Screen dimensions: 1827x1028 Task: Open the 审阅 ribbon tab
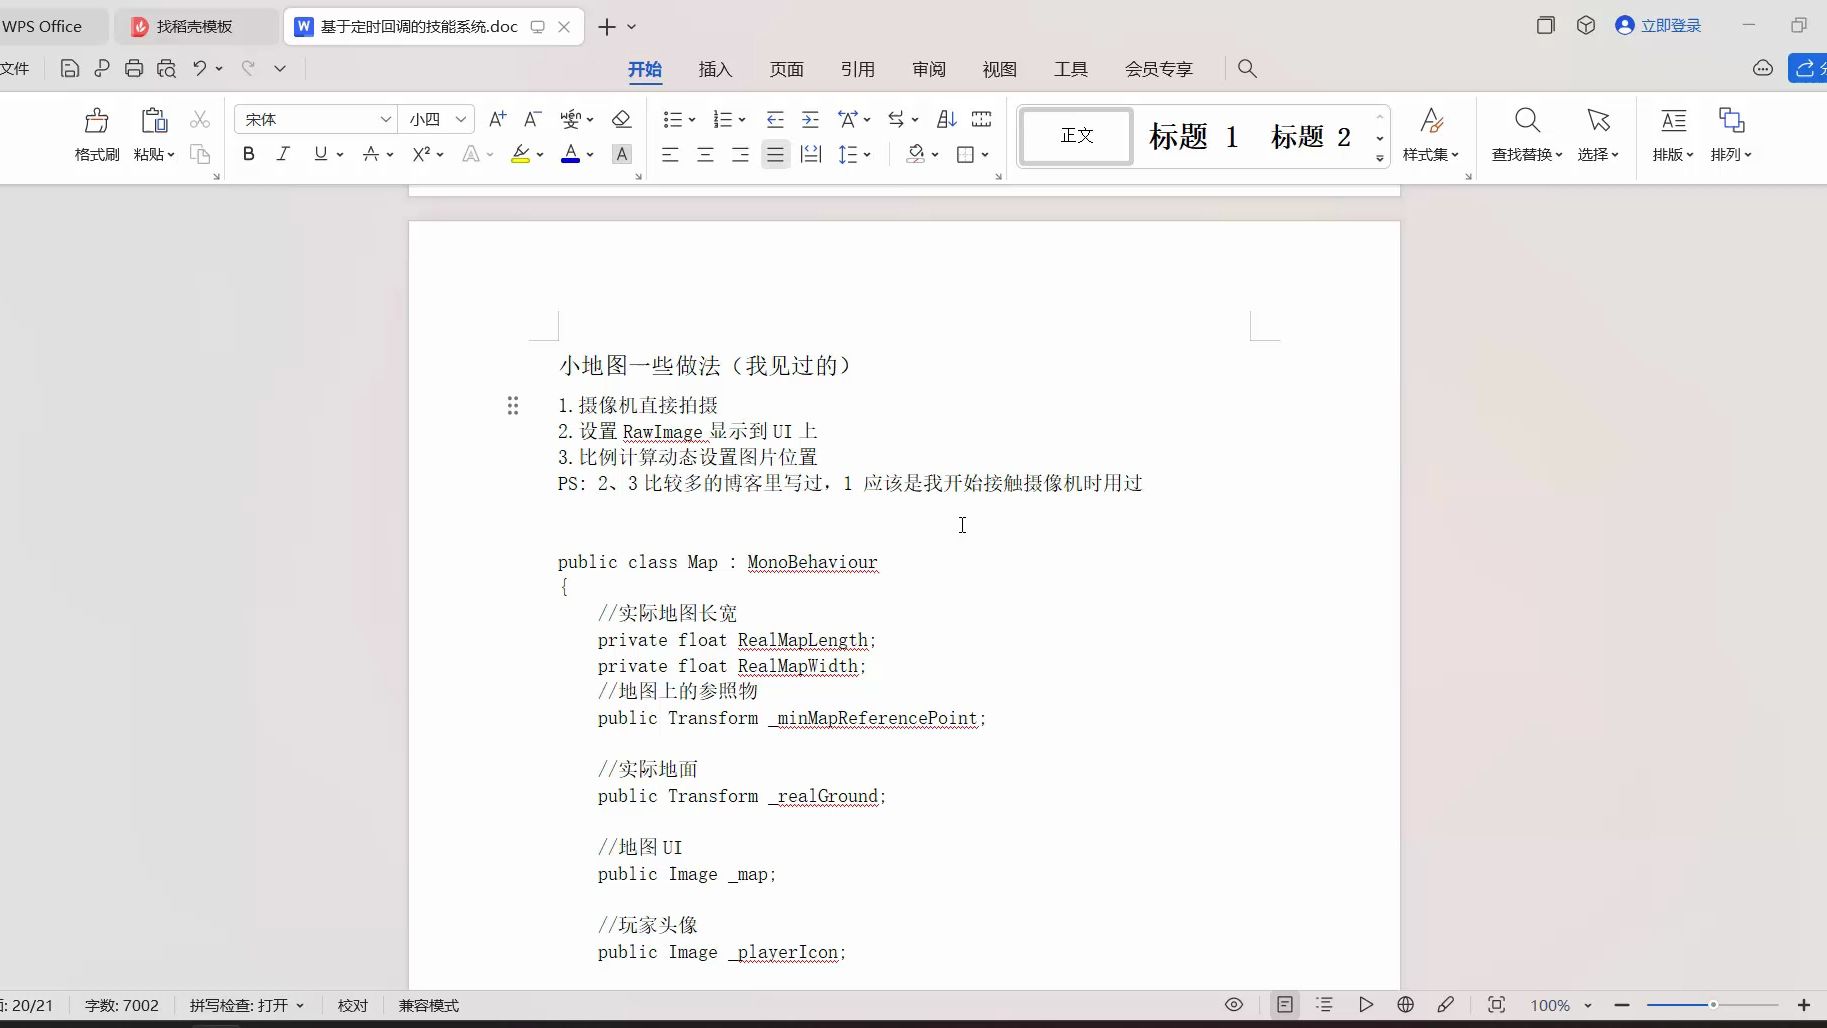927,69
